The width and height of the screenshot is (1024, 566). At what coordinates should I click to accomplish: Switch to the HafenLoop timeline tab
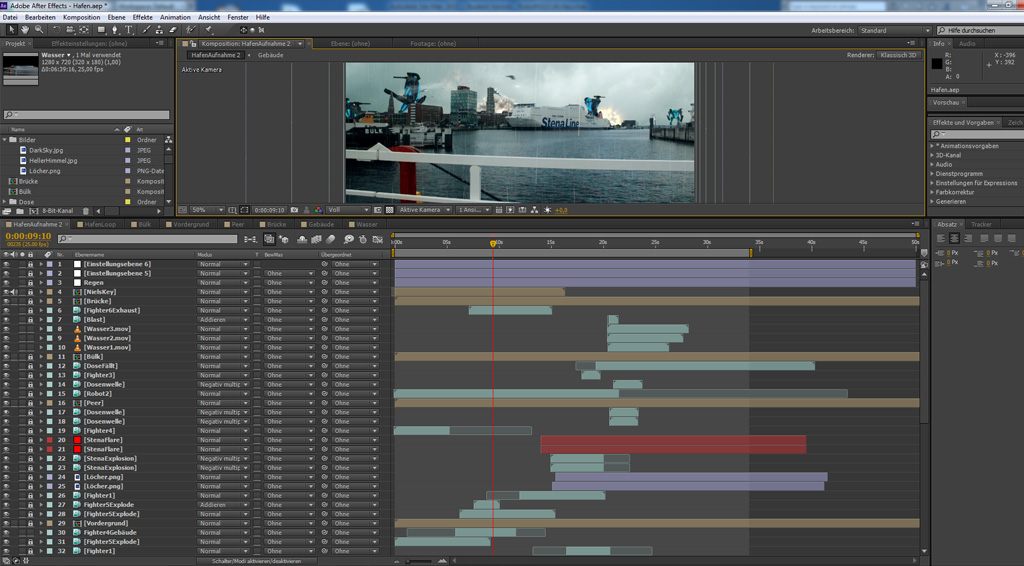pyautogui.click(x=100, y=225)
